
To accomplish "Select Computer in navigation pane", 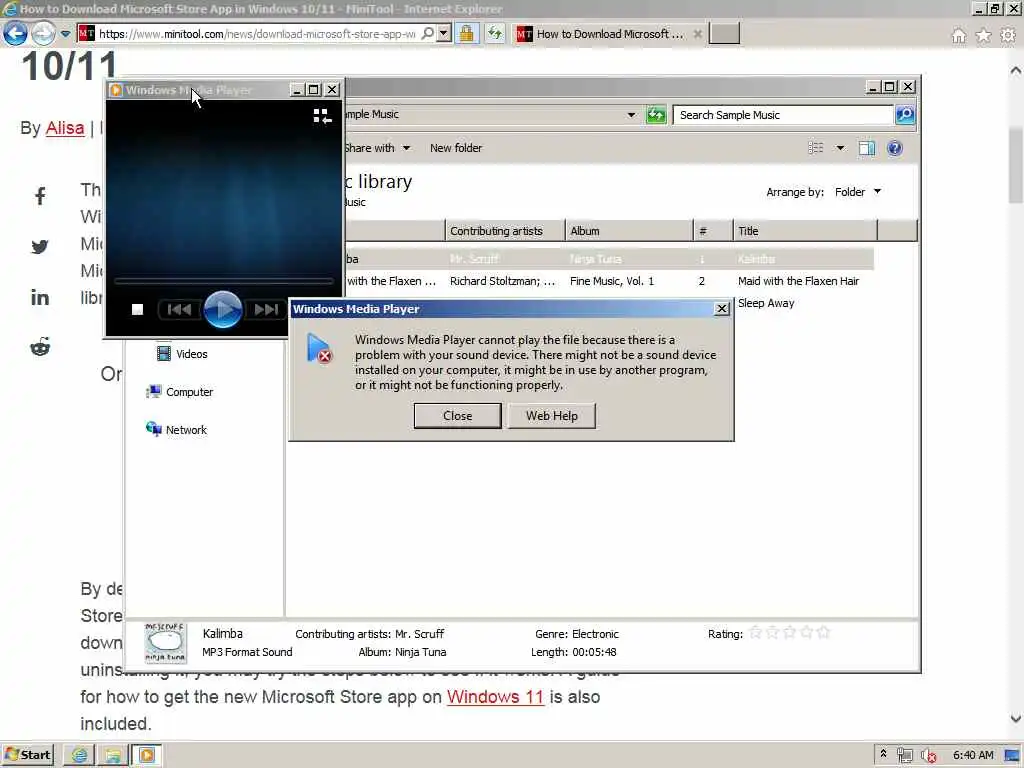I will [180, 392].
